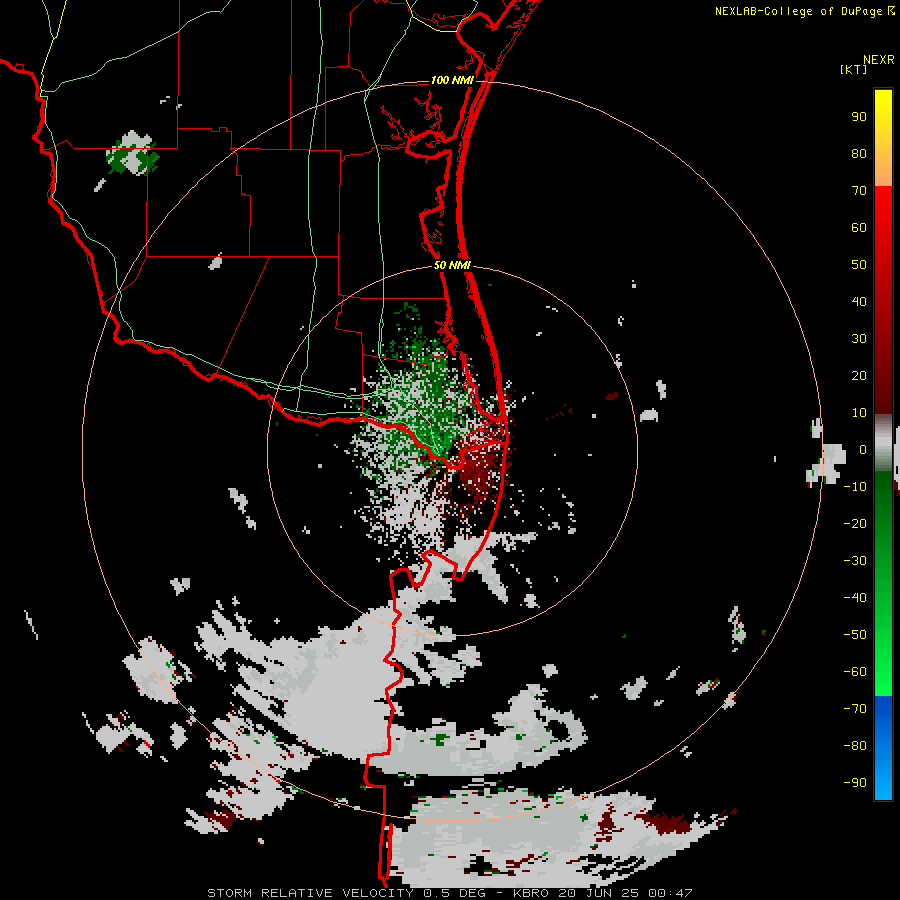This screenshot has width=900, height=900.
Task: Click the -40 value on the velocity scale
Action: click(855, 598)
